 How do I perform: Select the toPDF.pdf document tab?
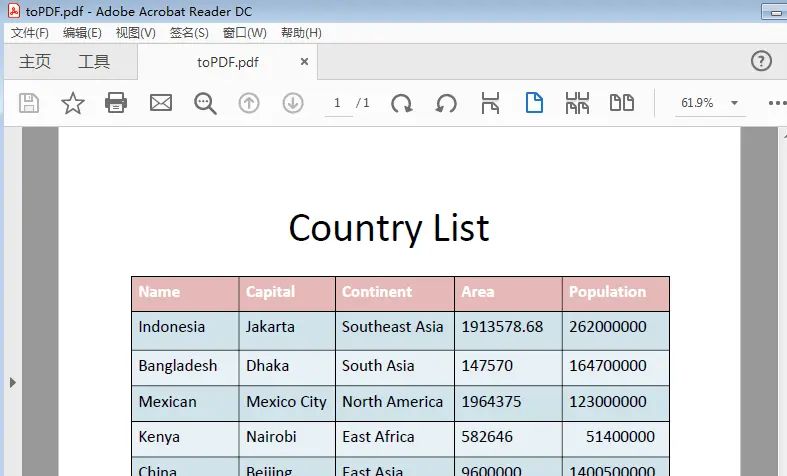[227, 62]
